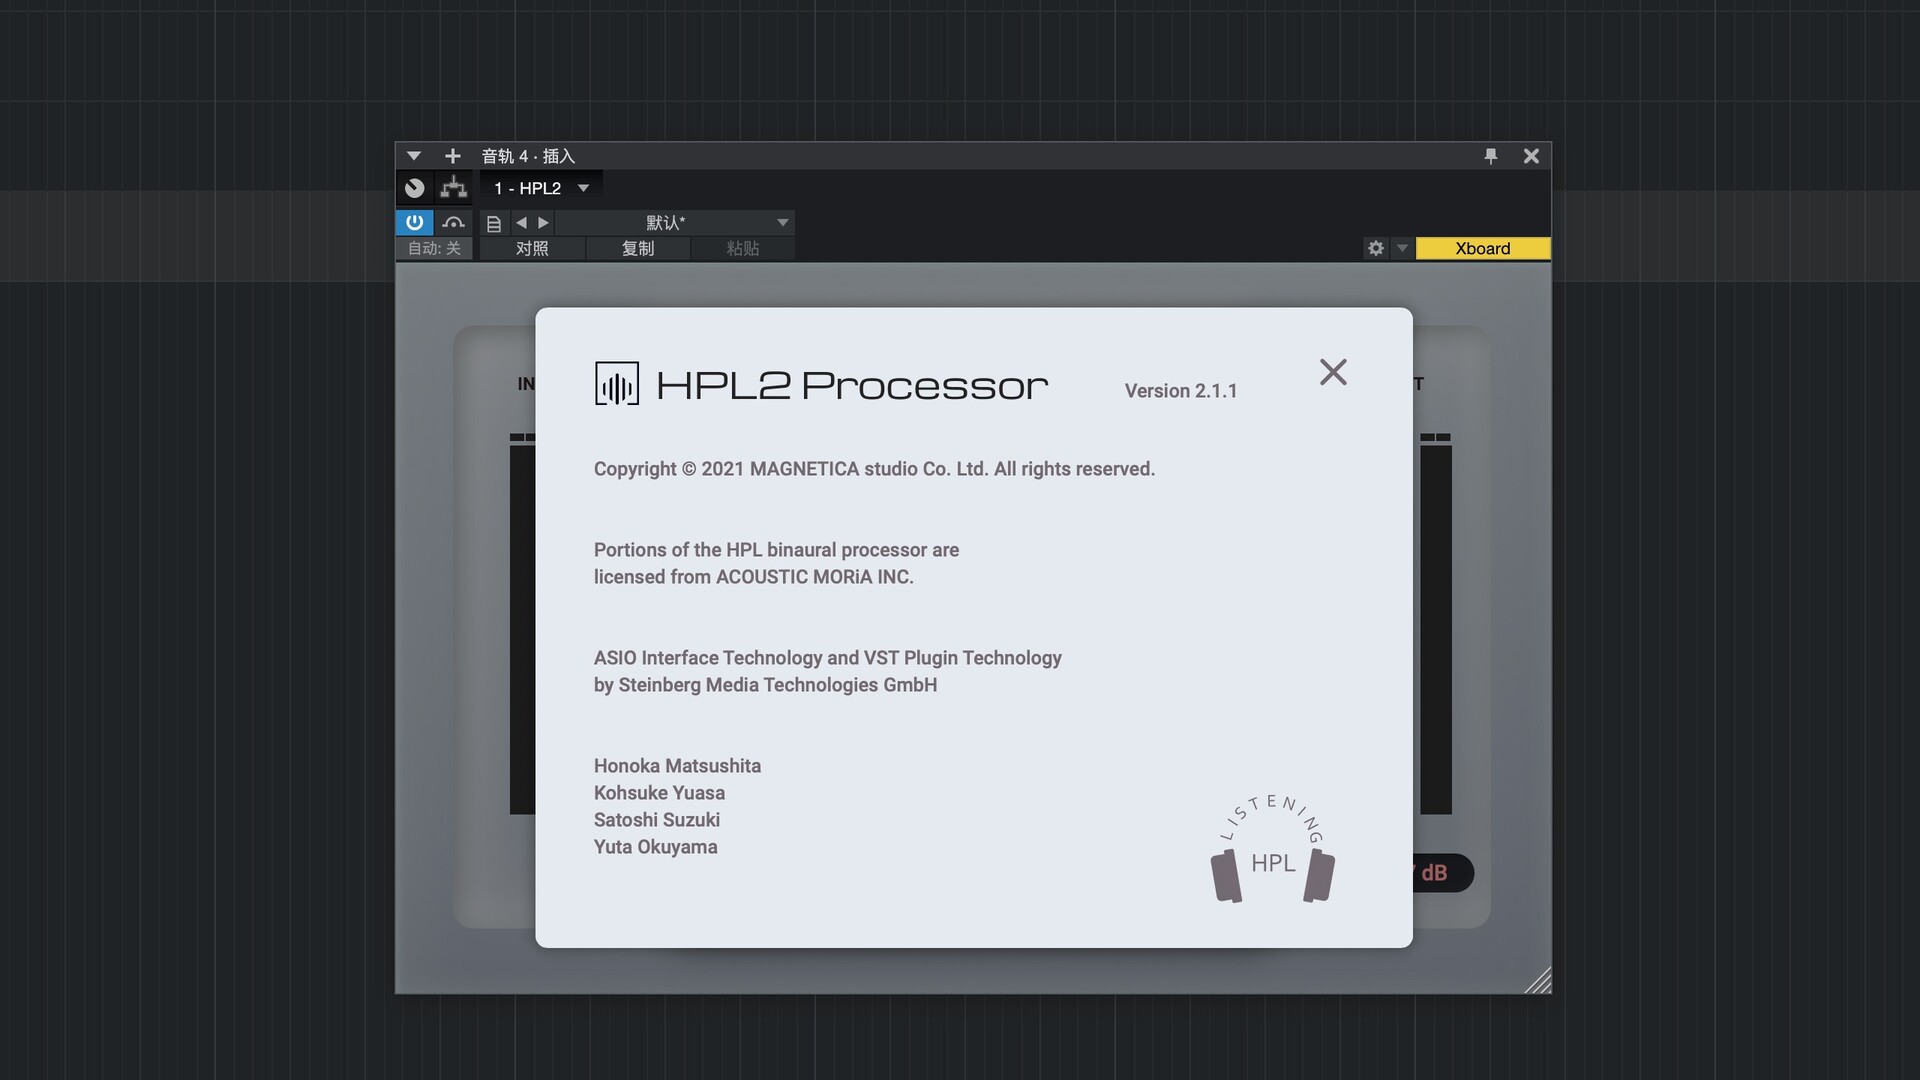Toggle the plugin power bypass button
Screen dimensions: 1920x1080
coord(415,222)
